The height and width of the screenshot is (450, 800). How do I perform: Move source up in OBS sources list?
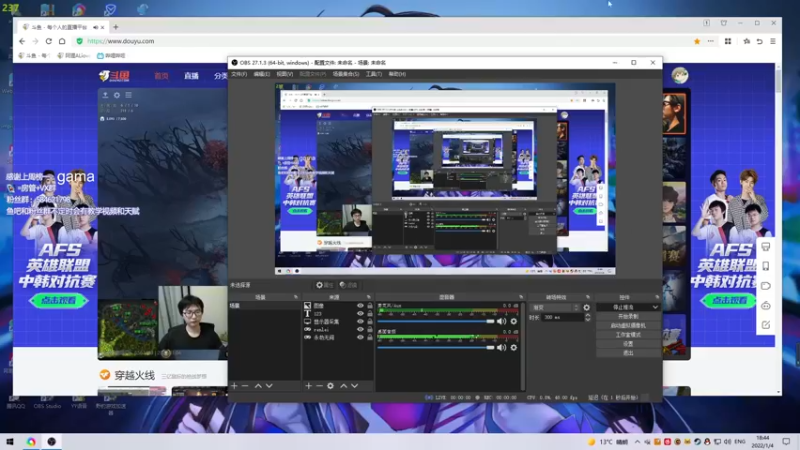(343, 386)
